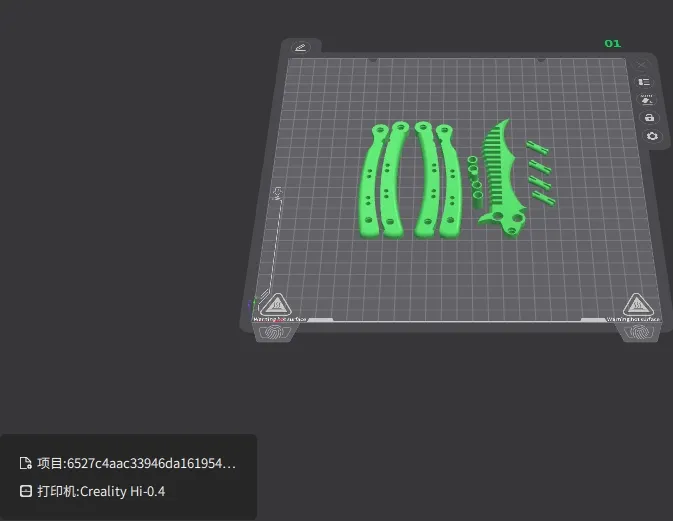Click the edit plate name pencil icon

300,47
